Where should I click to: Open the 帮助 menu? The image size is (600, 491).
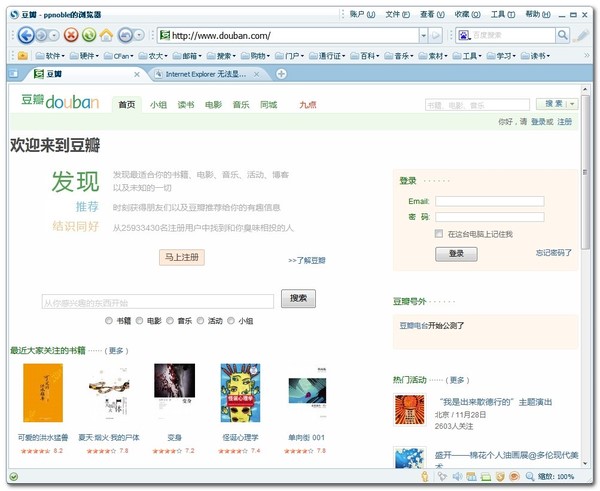click(538, 15)
